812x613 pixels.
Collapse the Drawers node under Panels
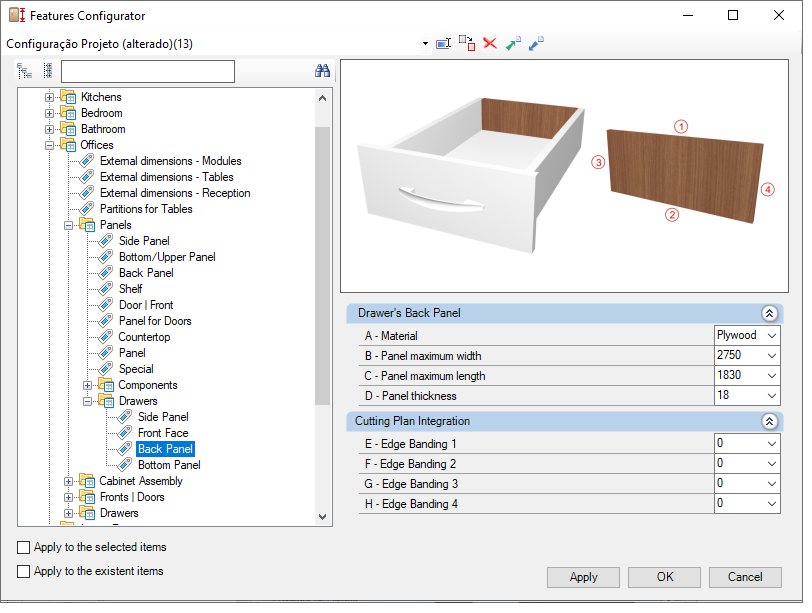pos(88,401)
